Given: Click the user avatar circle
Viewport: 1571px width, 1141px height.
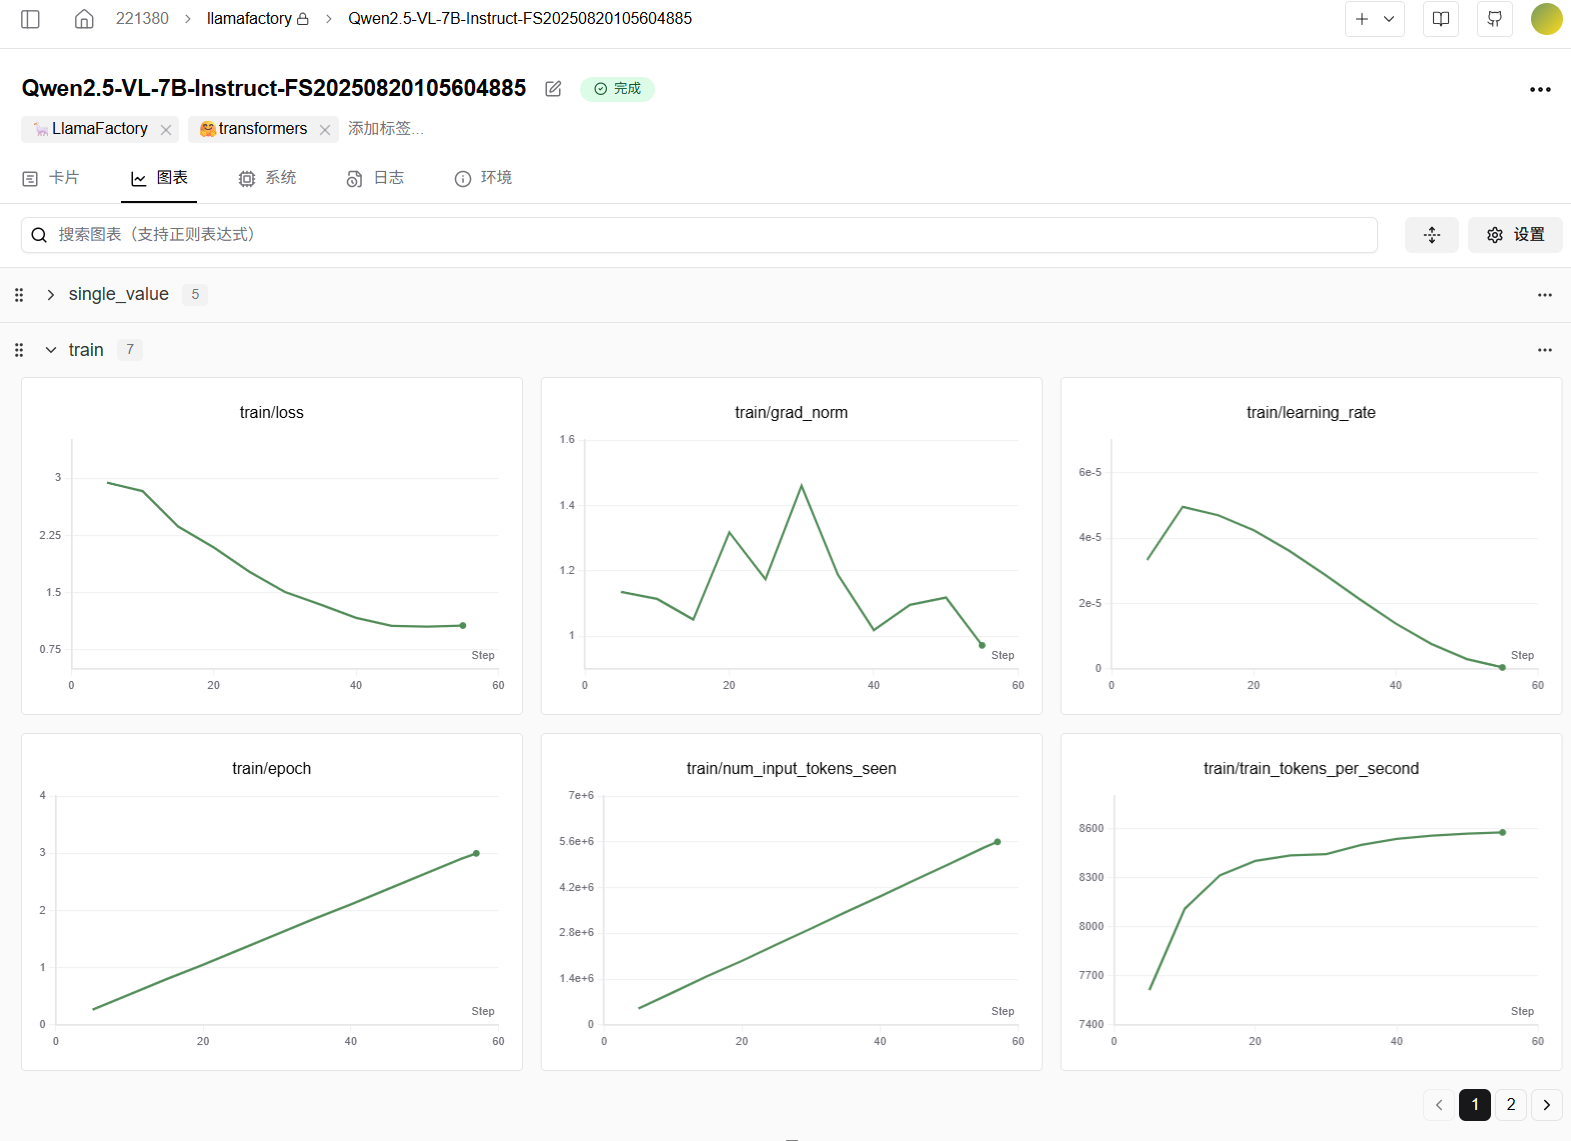Looking at the screenshot, I should pos(1546,19).
